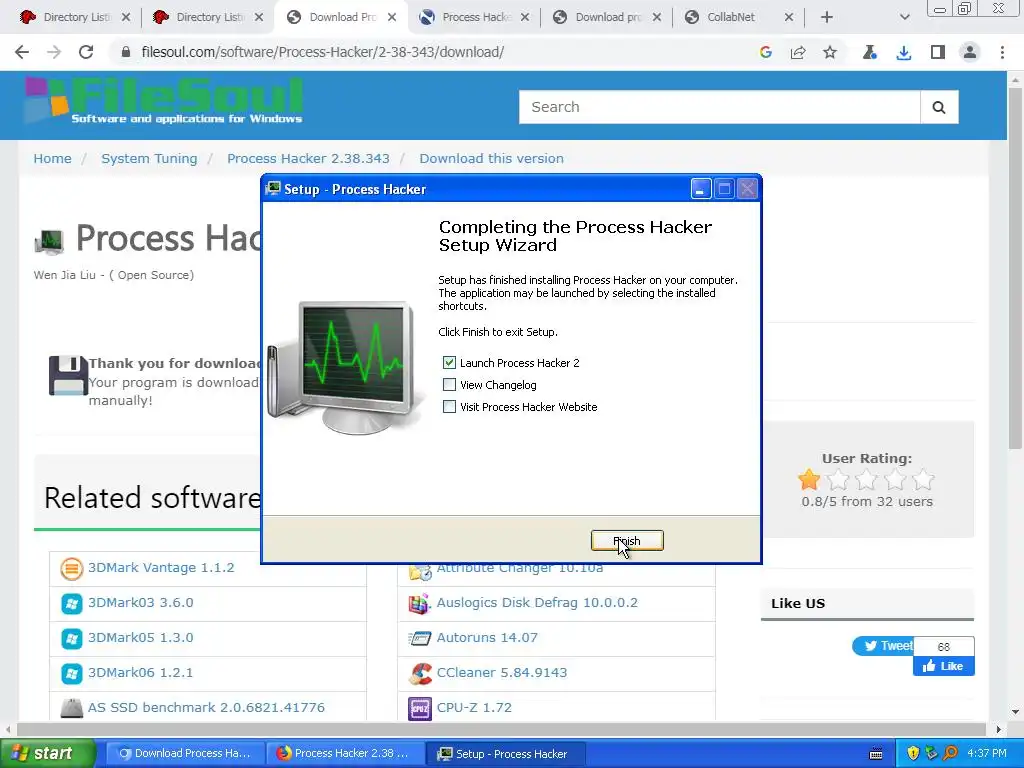Click the Google icon in address bar
This screenshot has width=1024, height=768.
click(x=766, y=52)
